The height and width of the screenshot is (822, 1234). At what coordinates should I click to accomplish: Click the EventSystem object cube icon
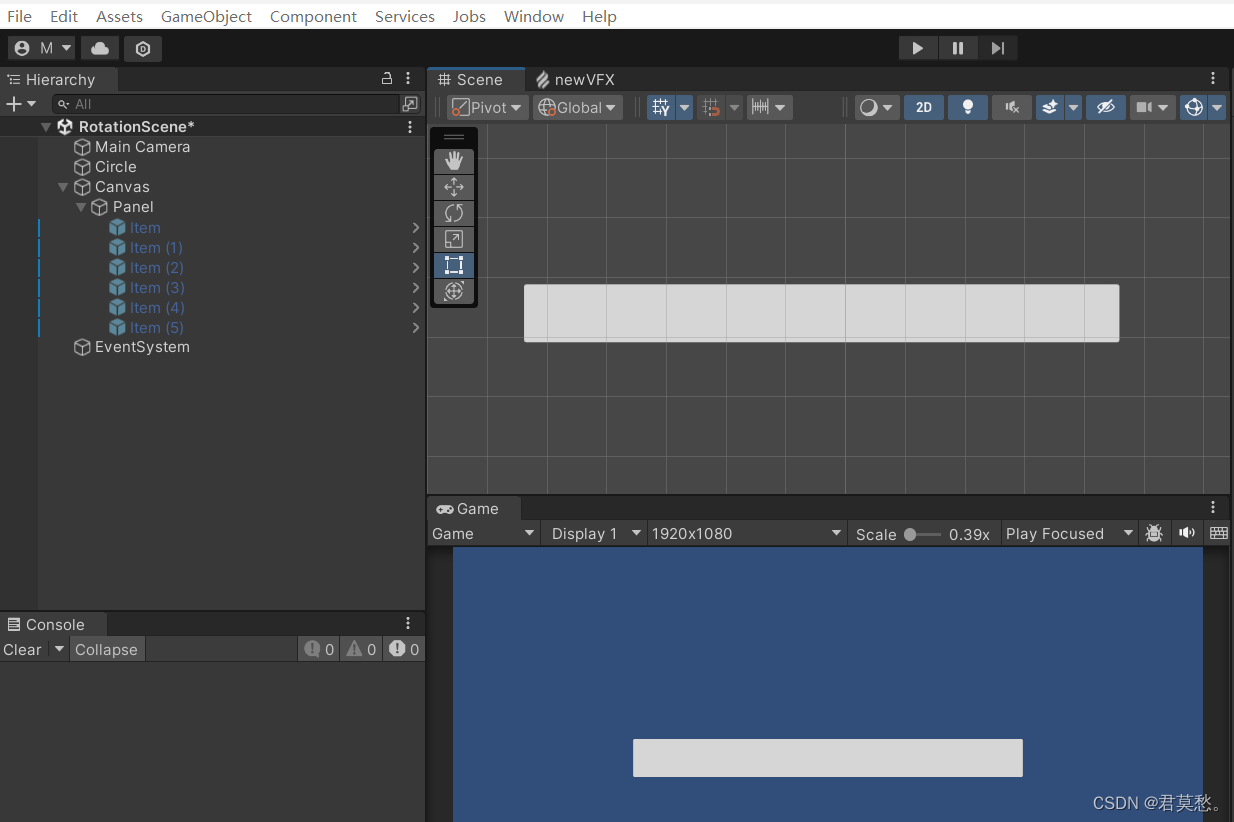point(82,347)
